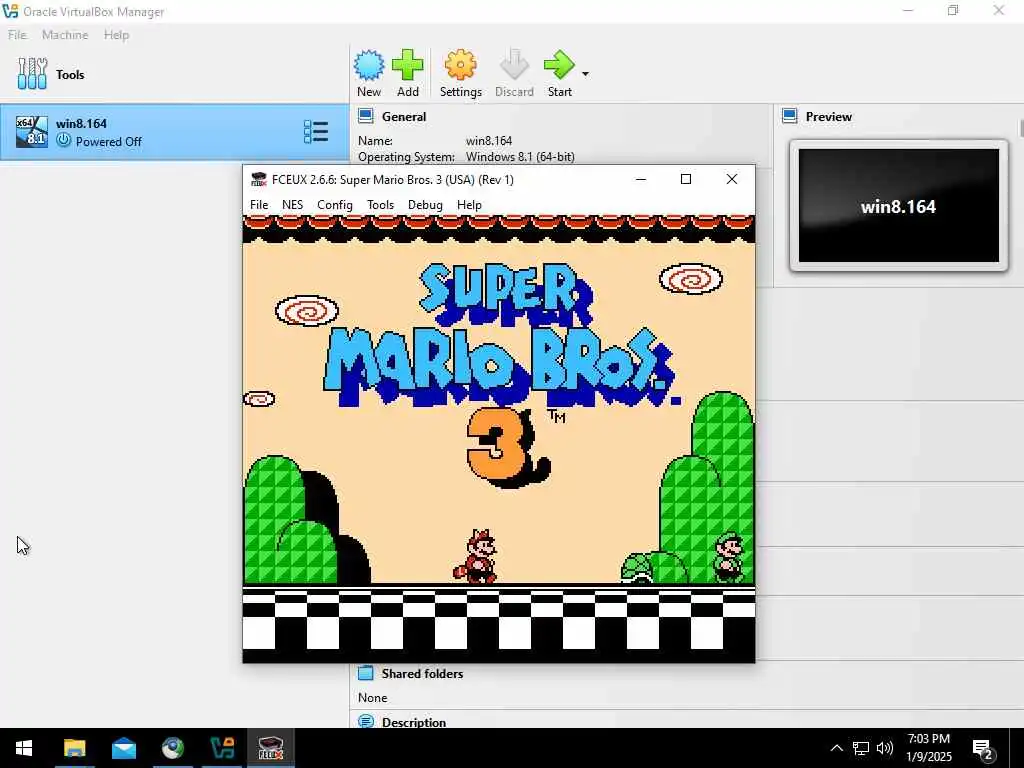Click the Name value 'win8.164' in General
Screen dimensions: 1024x768
coord(488,140)
